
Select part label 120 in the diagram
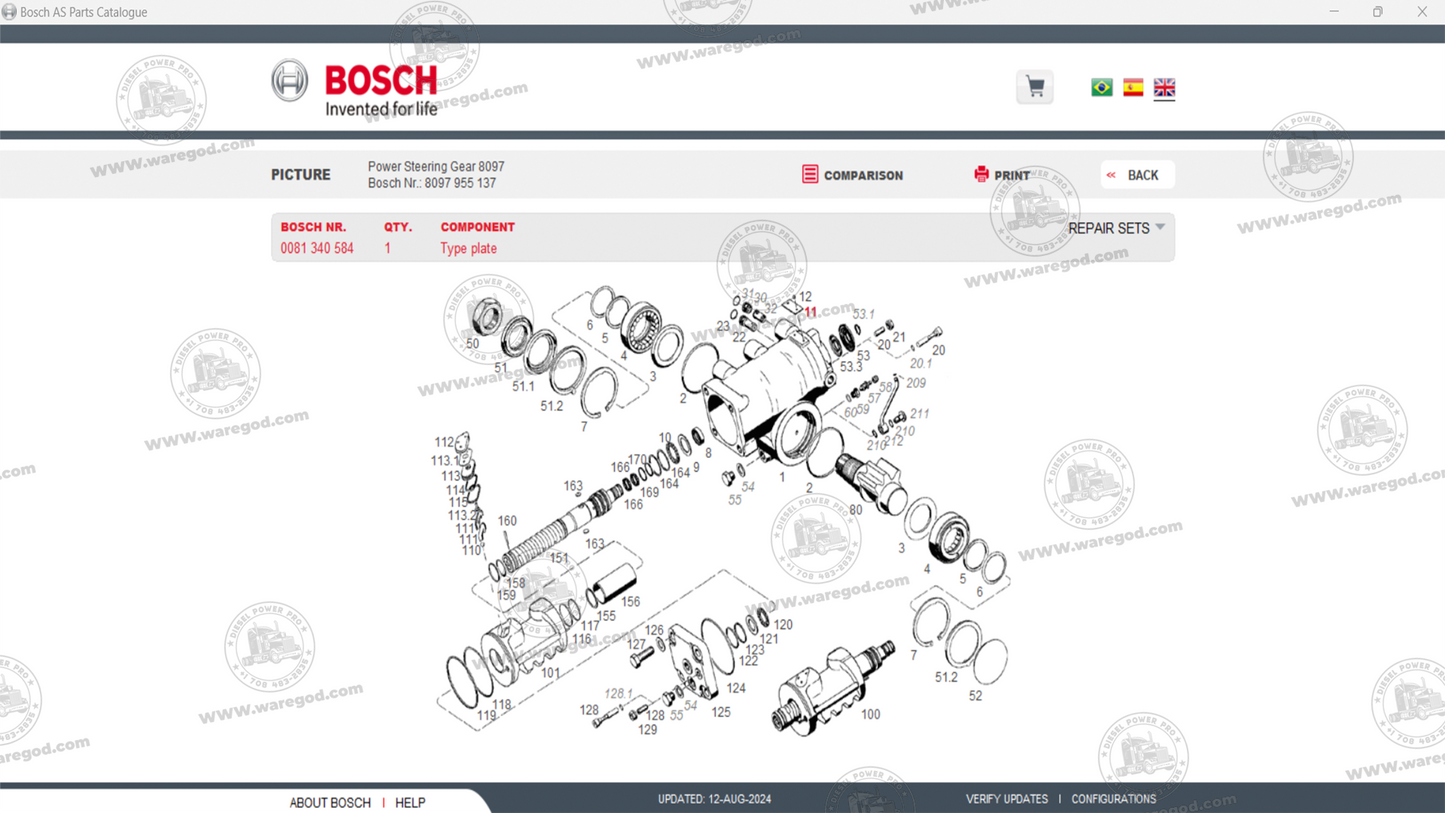(782, 624)
